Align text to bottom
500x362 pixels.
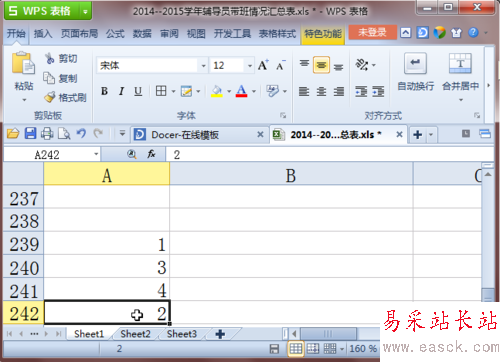[x=339, y=66]
